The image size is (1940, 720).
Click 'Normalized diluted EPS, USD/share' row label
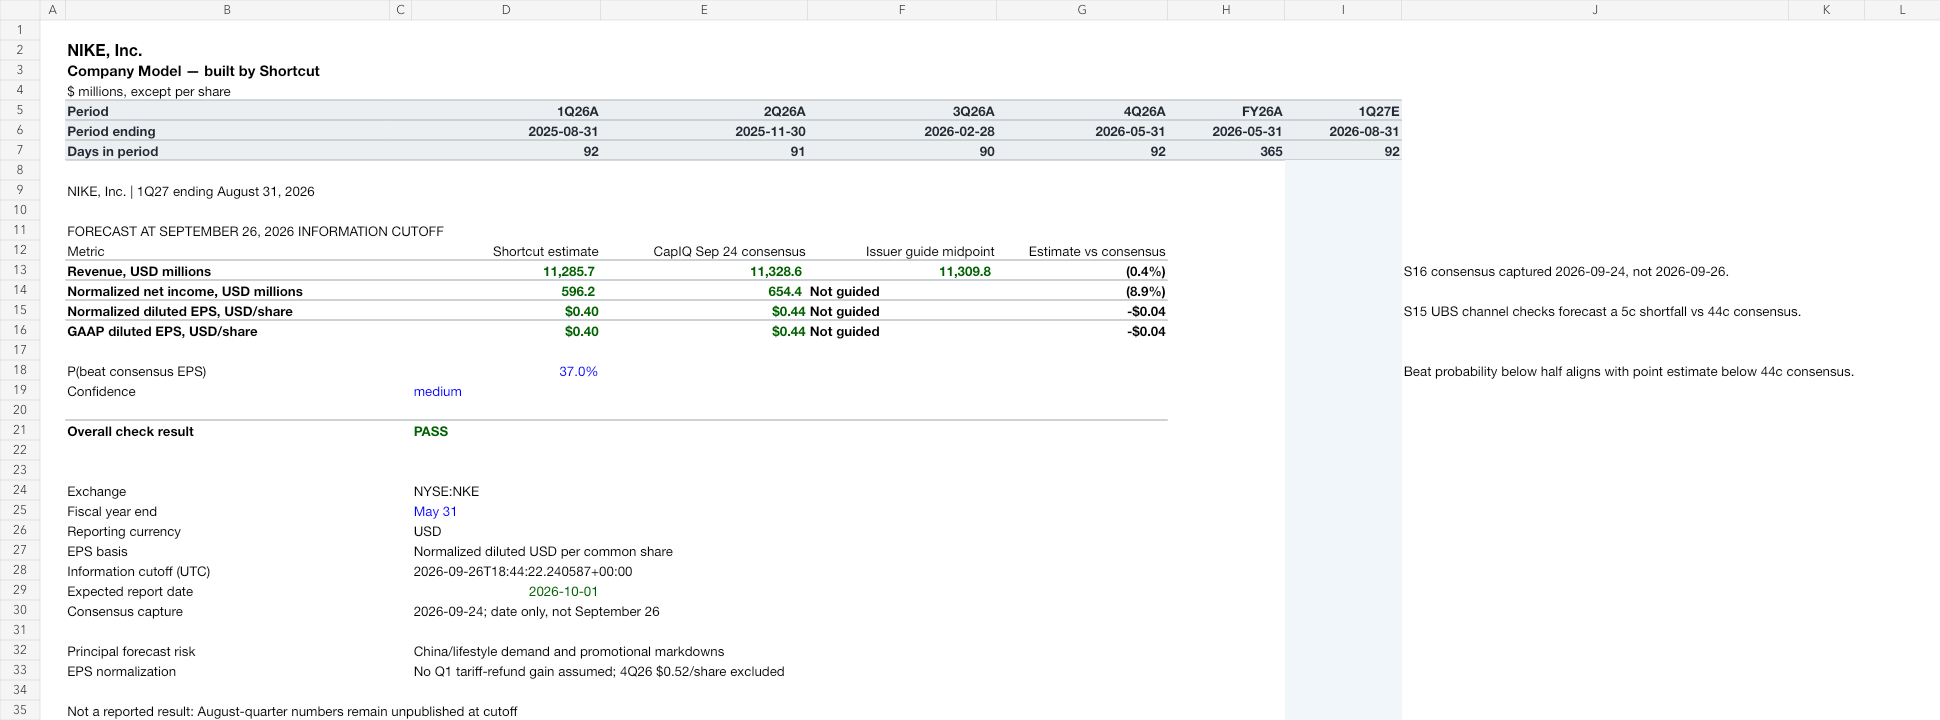pos(180,311)
